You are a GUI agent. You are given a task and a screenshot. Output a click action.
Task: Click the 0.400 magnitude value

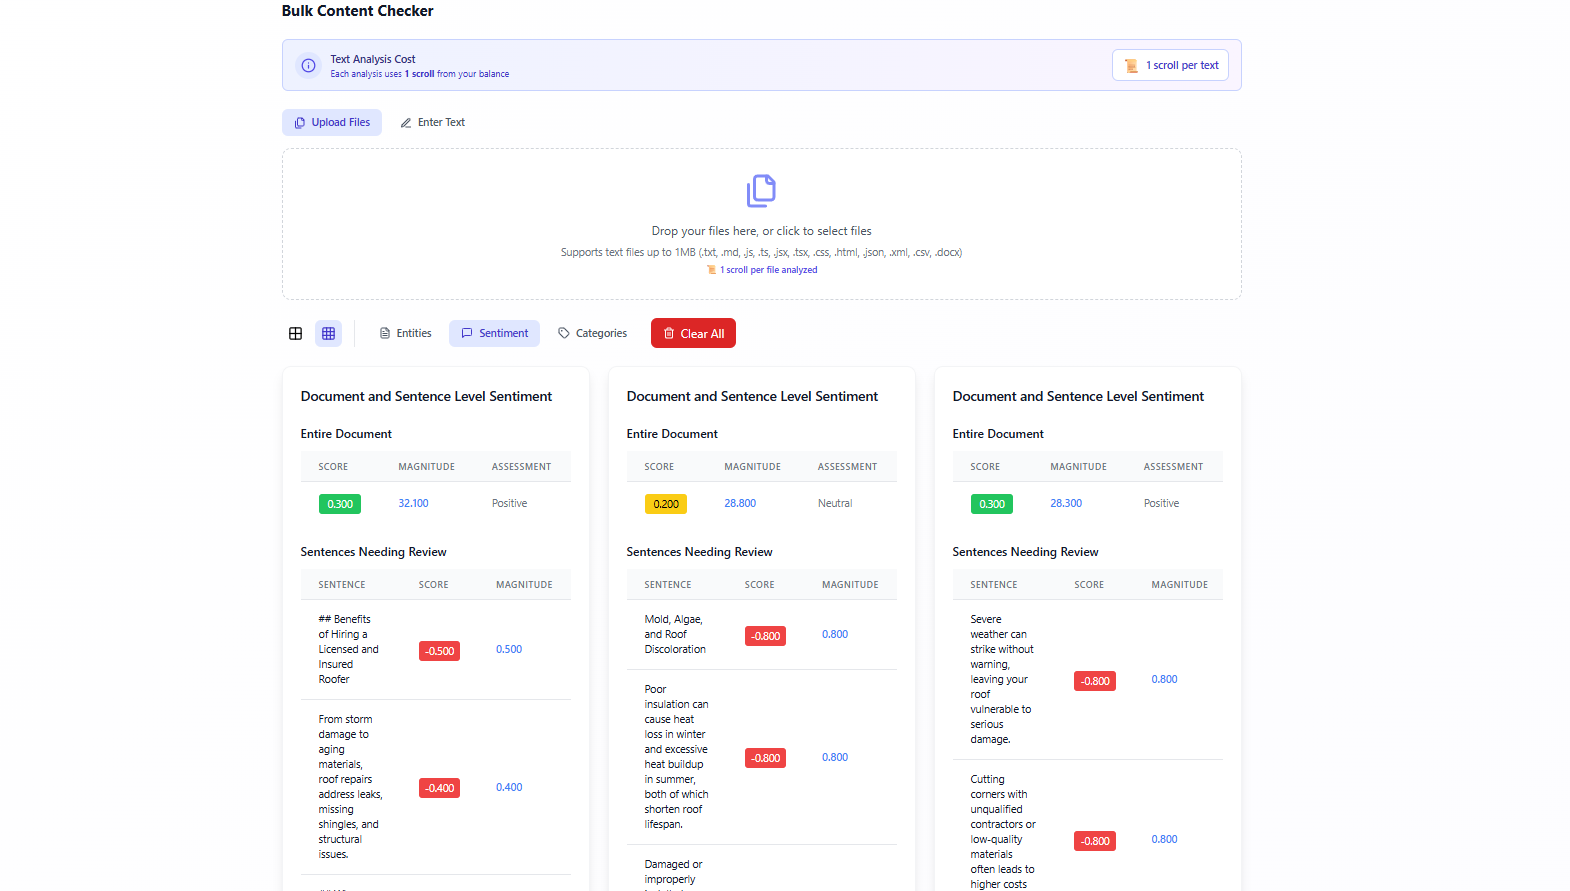click(x=509, y=788)
